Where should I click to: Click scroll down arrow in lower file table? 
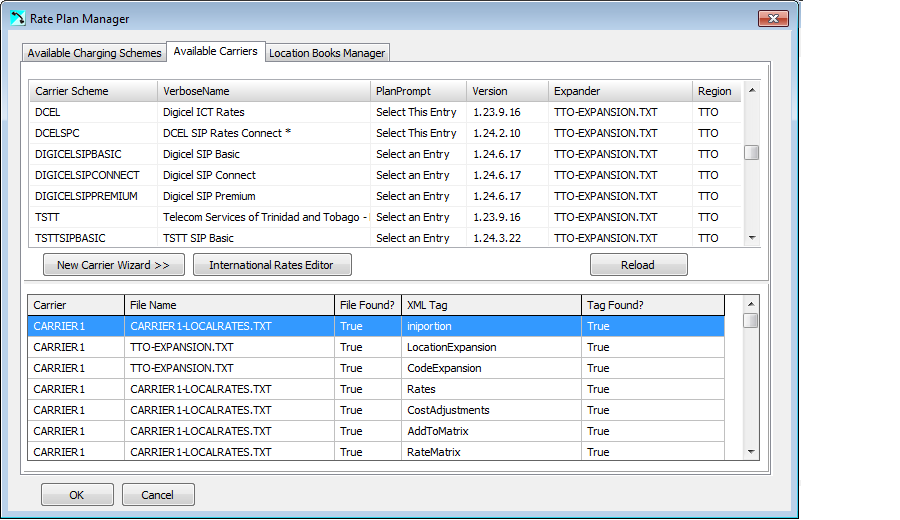tap(751, 452)
